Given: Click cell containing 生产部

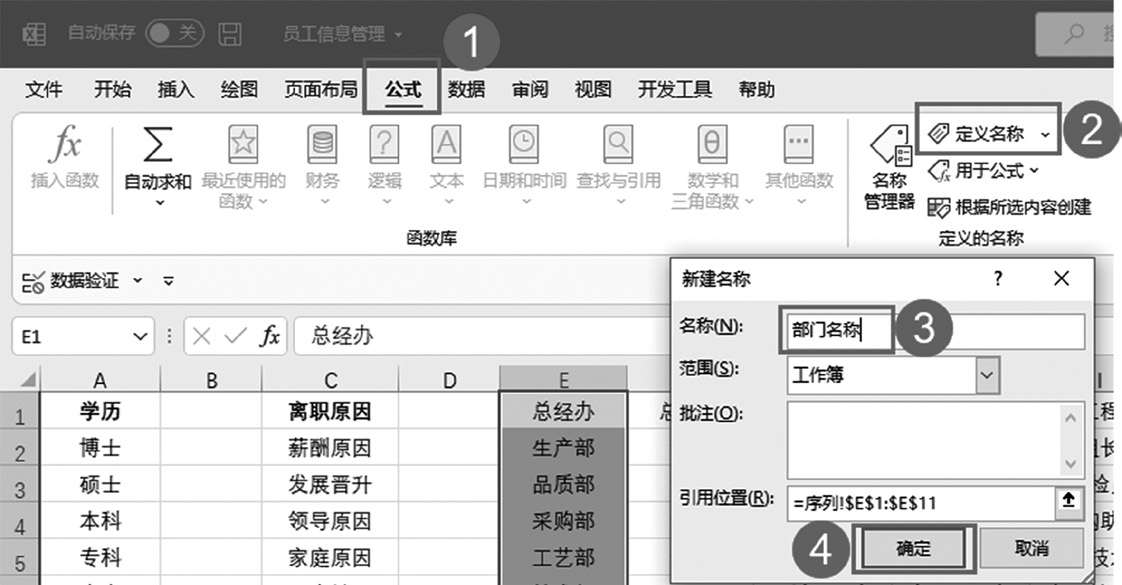Looking at the screenshot, I should [x=563, y=448].
